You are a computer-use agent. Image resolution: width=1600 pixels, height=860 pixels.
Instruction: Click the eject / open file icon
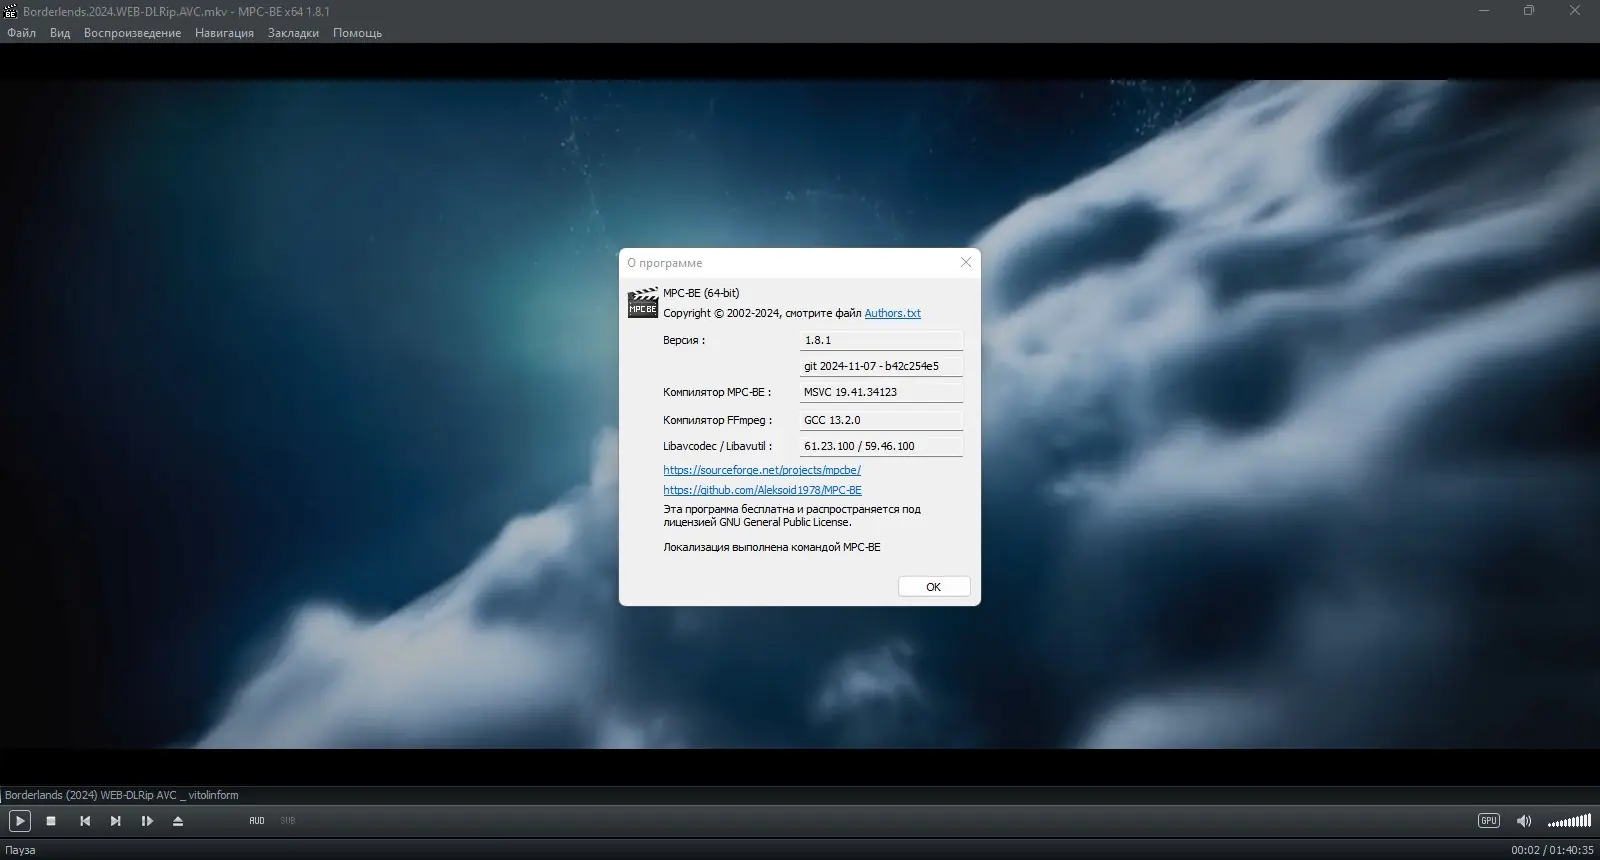coord(178,821)
